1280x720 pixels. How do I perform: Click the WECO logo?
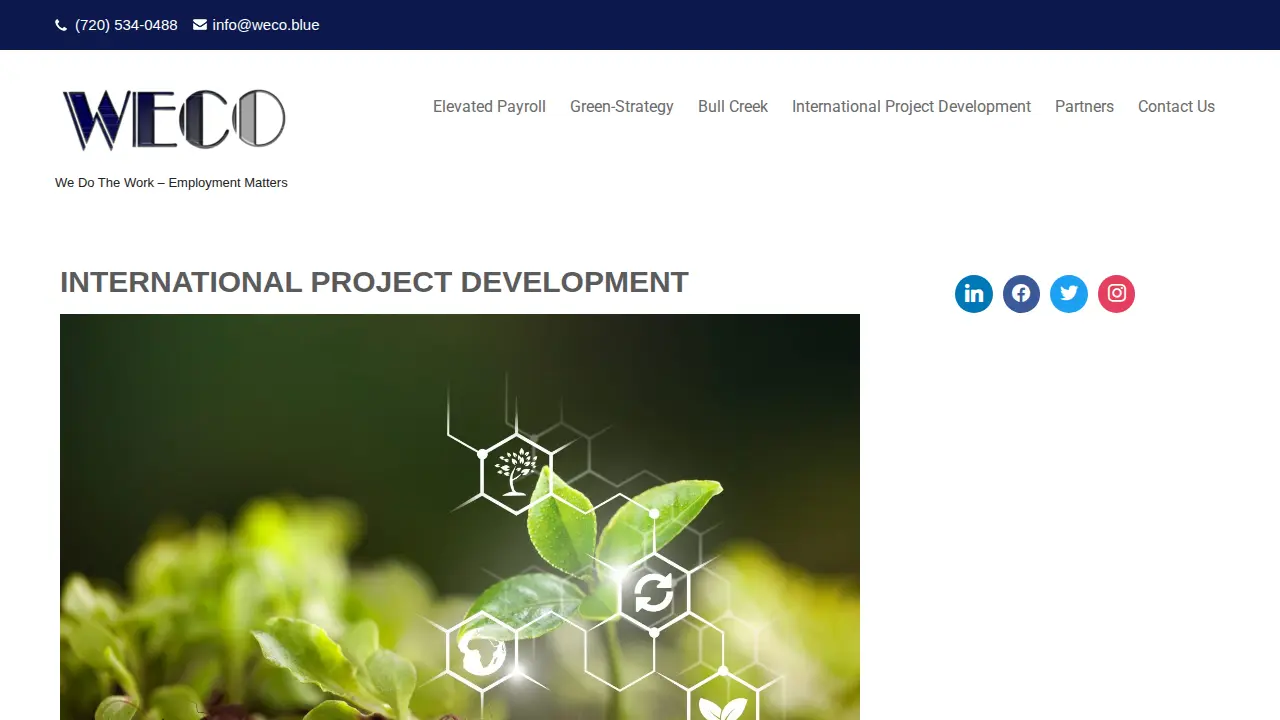[174, 120]
